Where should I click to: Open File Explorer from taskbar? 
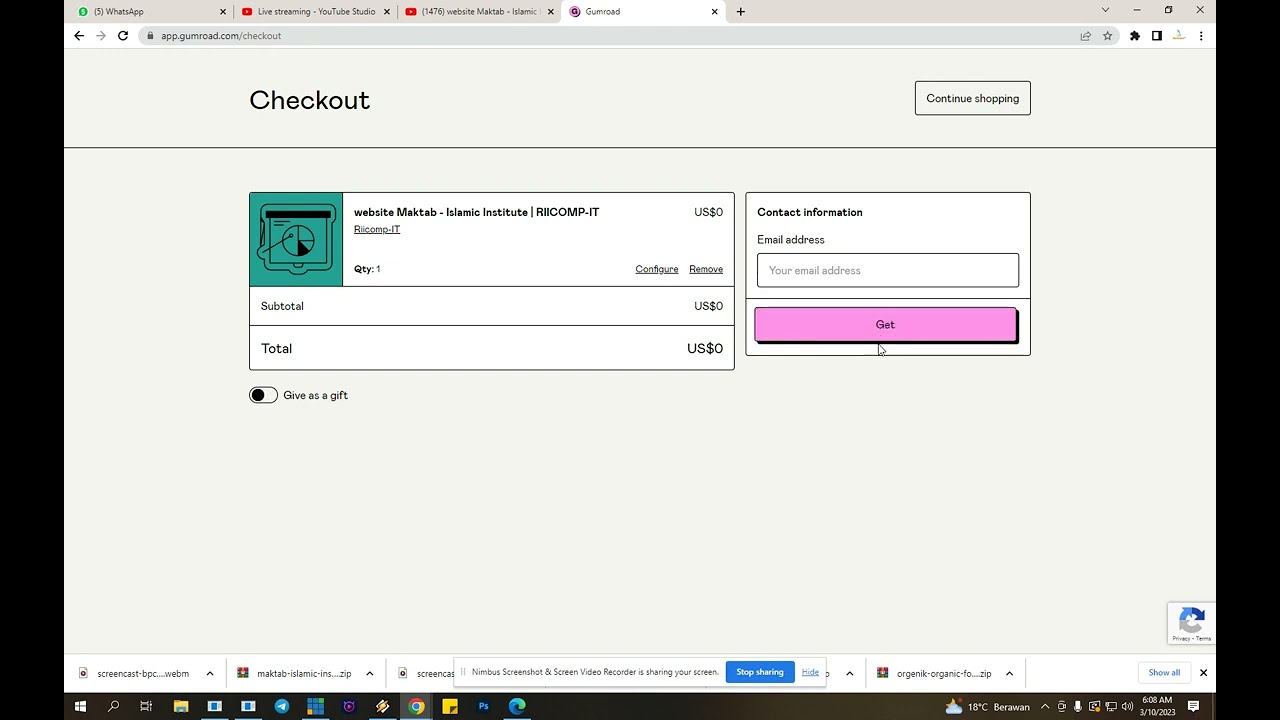click(181, 707)
